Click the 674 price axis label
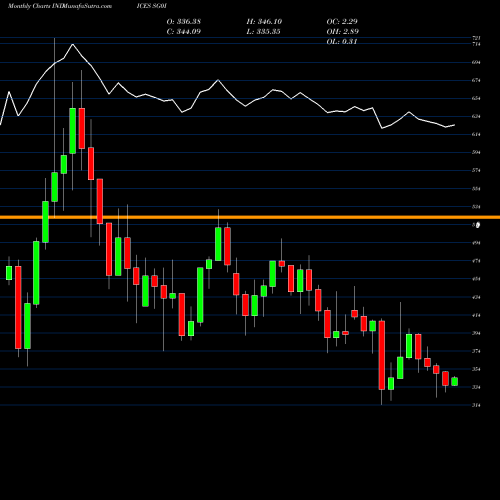 pyautogui.click(x=476, y=80)
